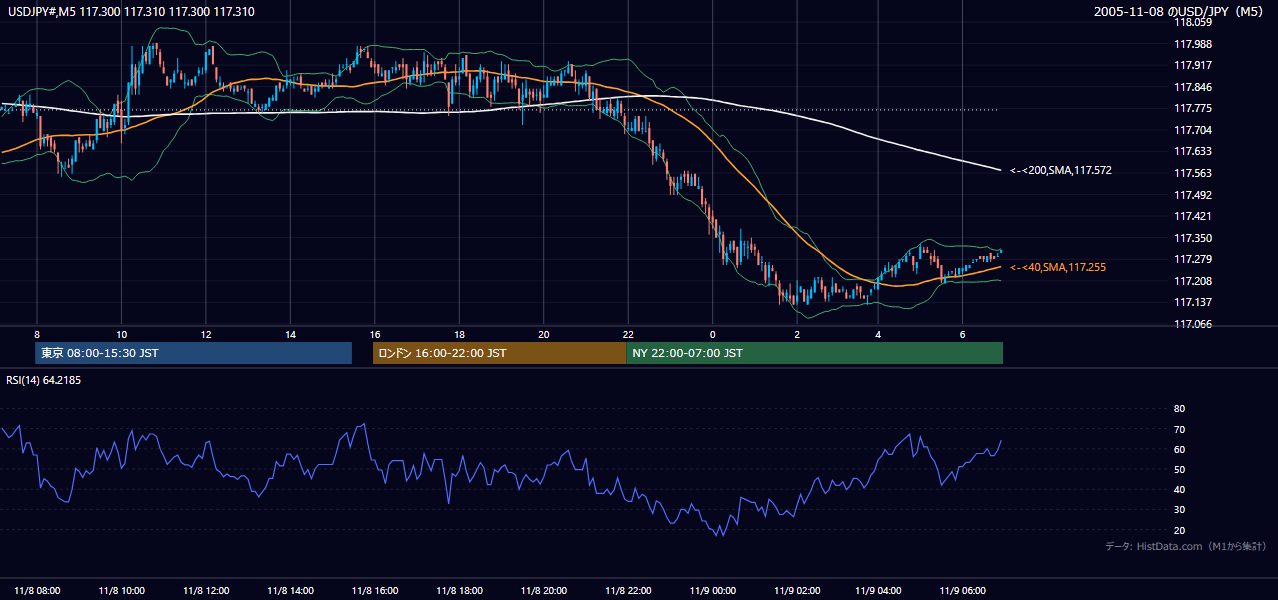Click the 11/8 08:00 time label

tap(36, 590)
